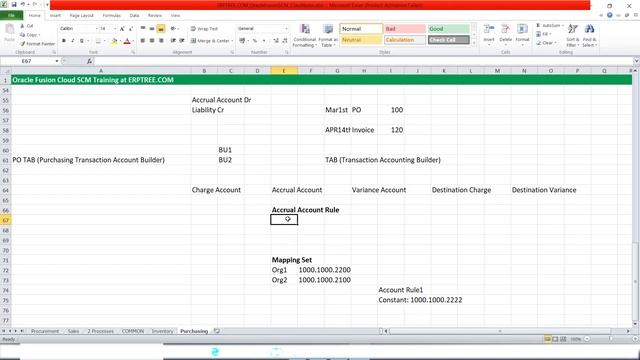
Task: Apply the Check Cell style
Action: click(448, 40)
